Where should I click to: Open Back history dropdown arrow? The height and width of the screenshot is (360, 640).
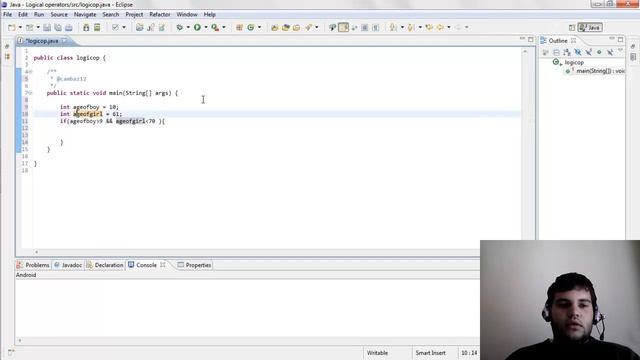click(x=449, y=27)
